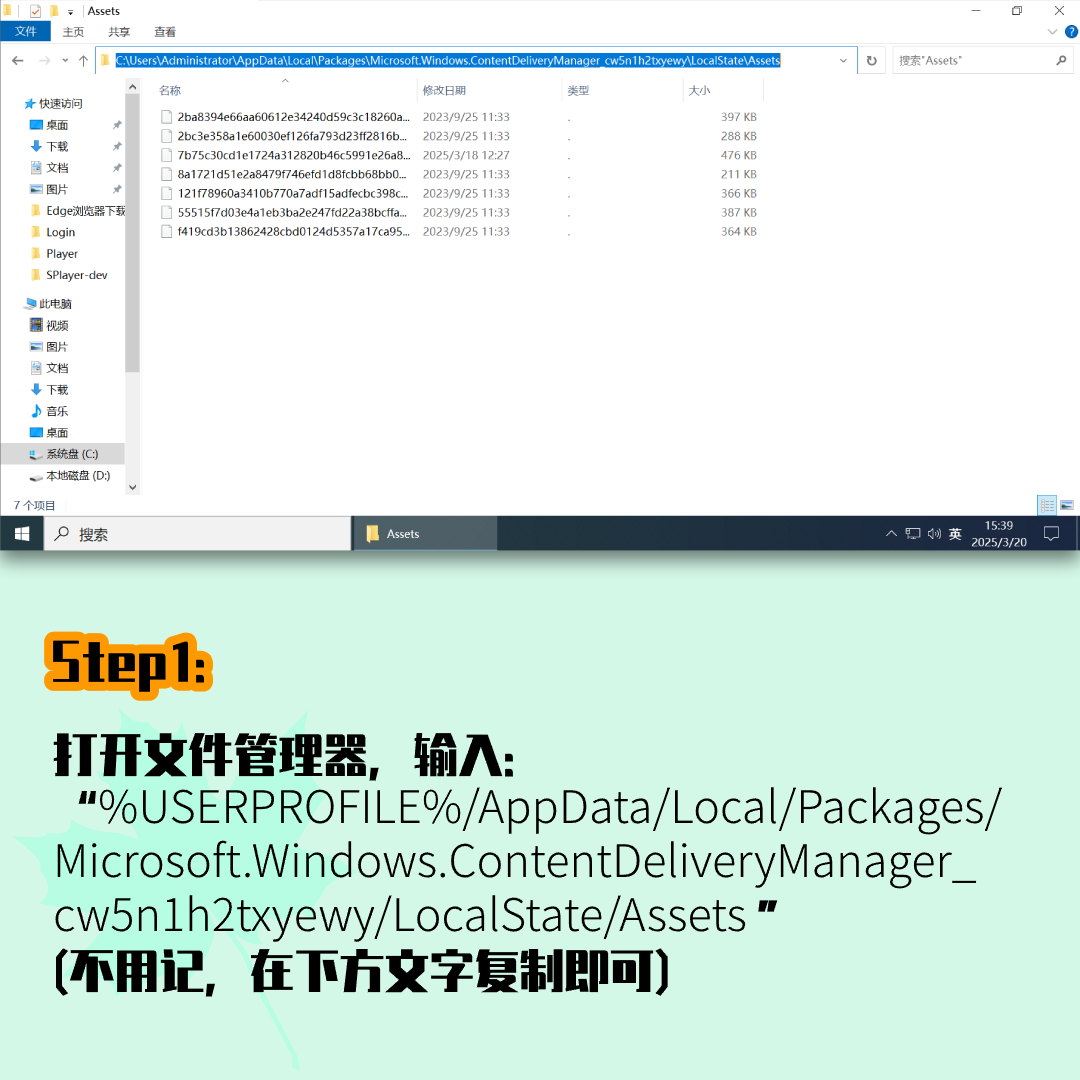Select the file starting with 7b75c30cd1e1724a
The image size is (1080, 1080).
coord(293,155)
